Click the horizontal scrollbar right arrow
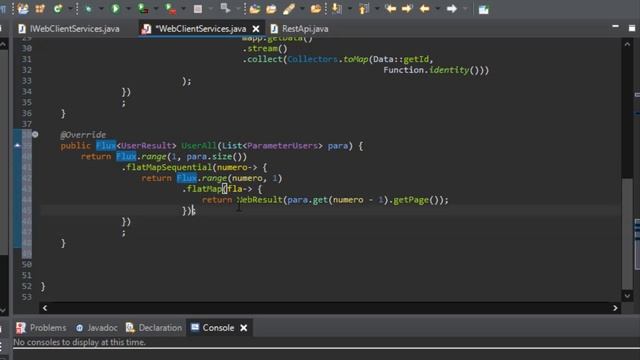This screenshot has height=360, width=640. click(615, 308)
